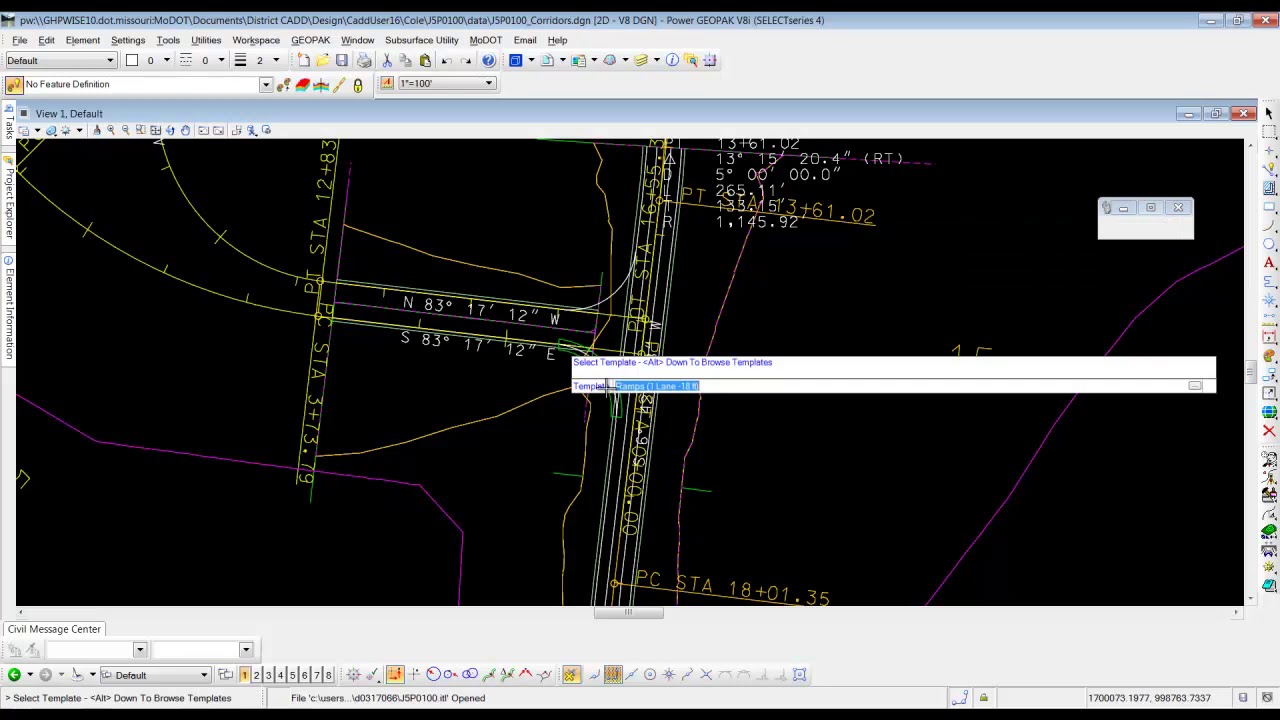The image size is (1280, 720).
Task: Toggle view 2 button
Action: click(x=256, y=675)
